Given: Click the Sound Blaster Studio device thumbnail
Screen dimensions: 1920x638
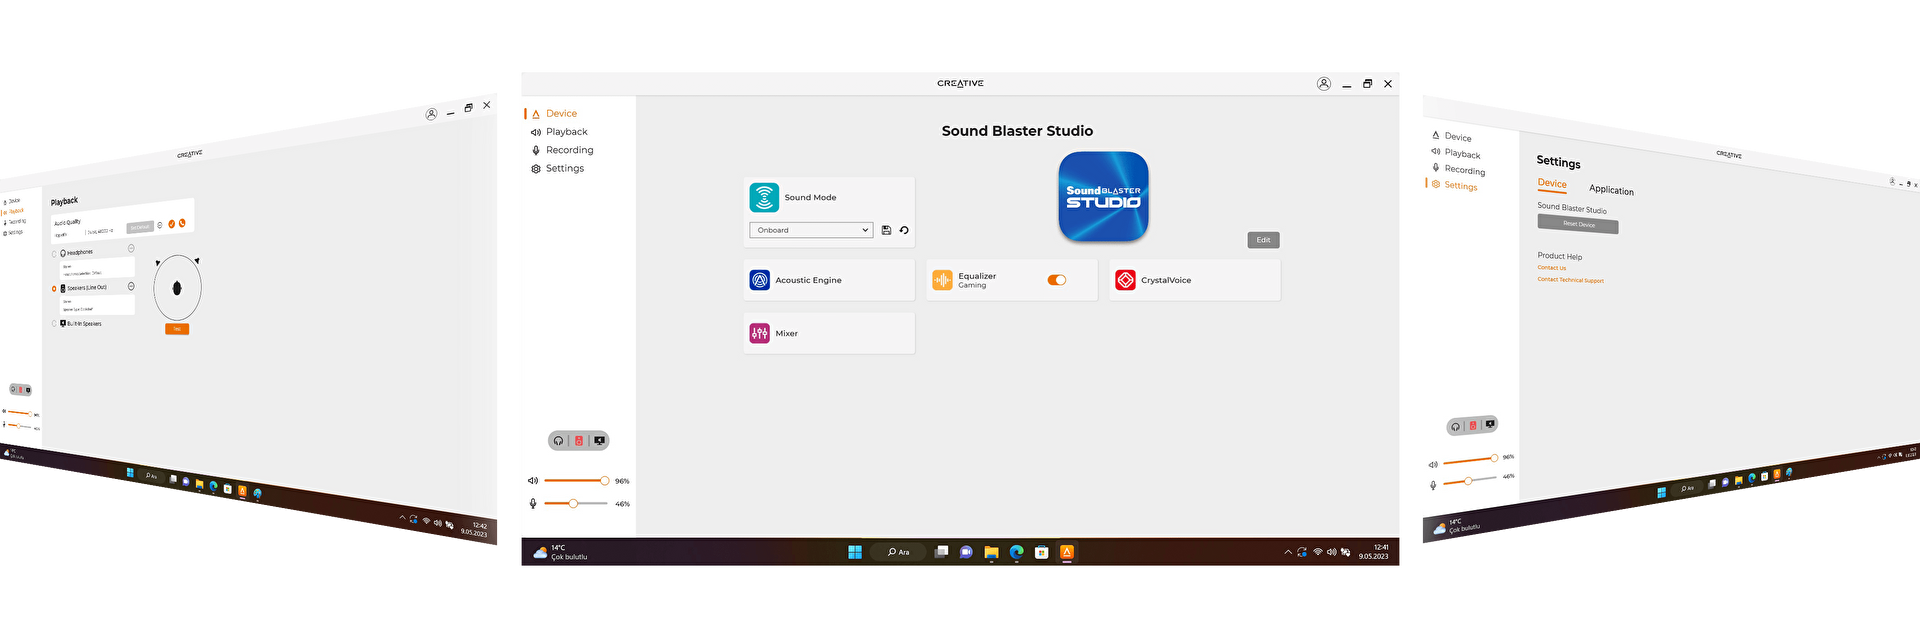Looking at the screenshot, I should point(1103,196).
